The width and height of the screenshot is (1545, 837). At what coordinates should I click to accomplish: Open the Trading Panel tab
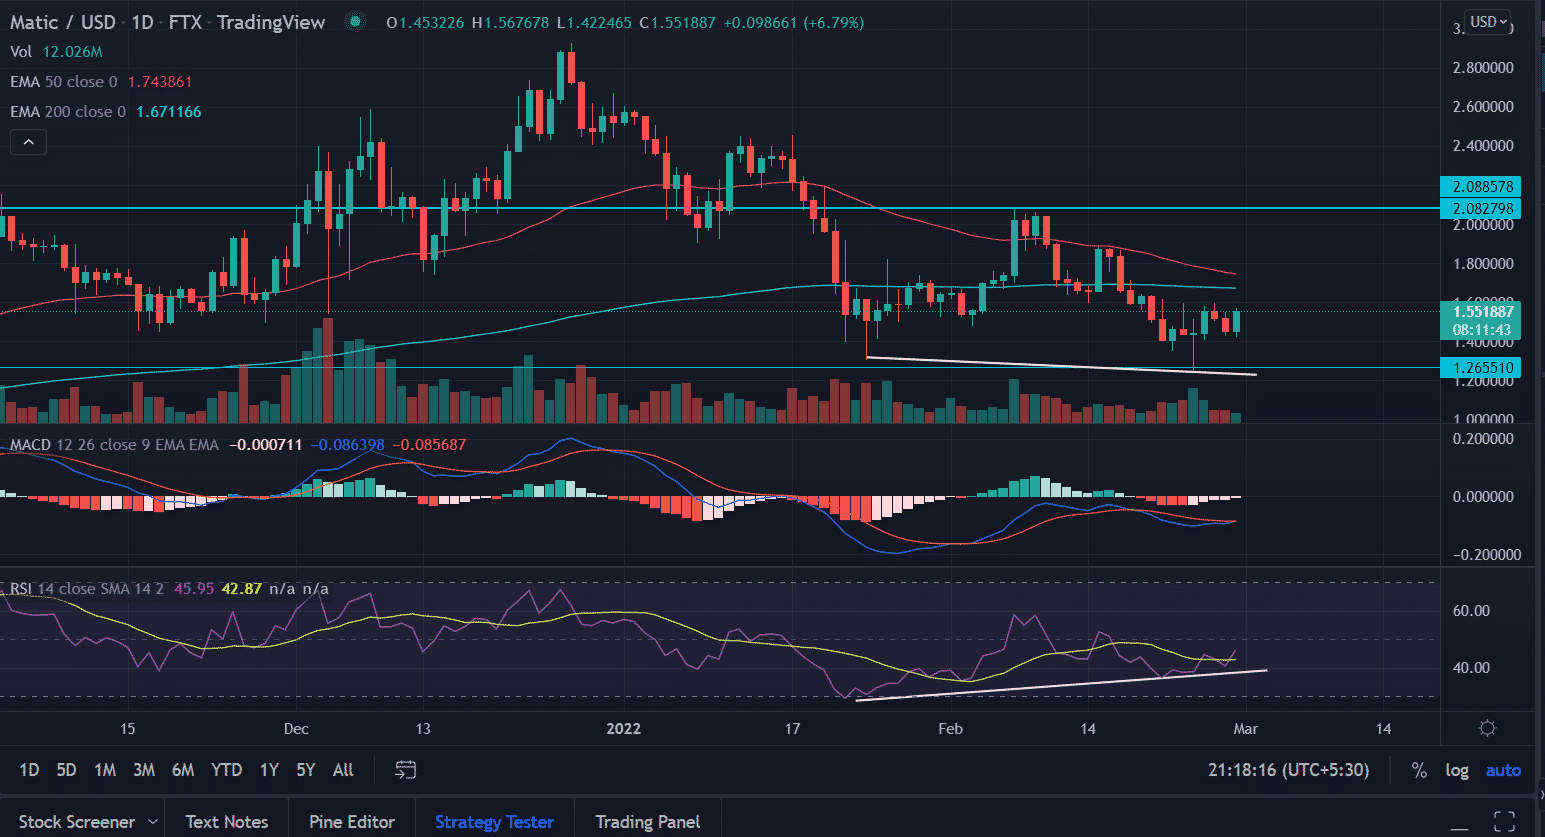click(647, 822)
